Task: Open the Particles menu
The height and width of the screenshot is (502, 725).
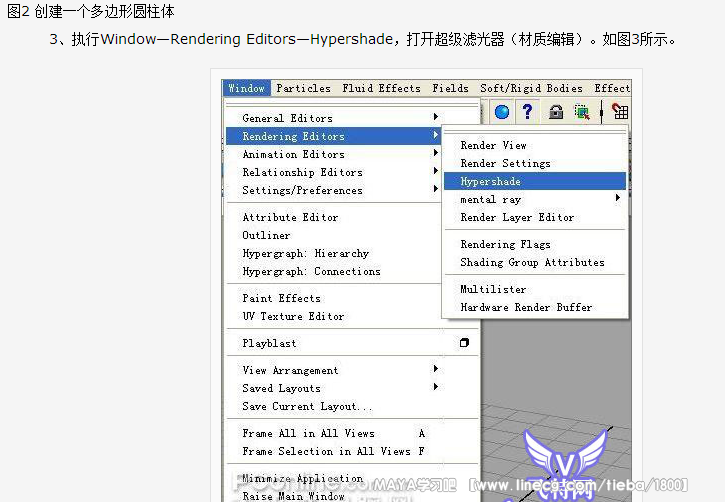Action: [x=303, y=88]
